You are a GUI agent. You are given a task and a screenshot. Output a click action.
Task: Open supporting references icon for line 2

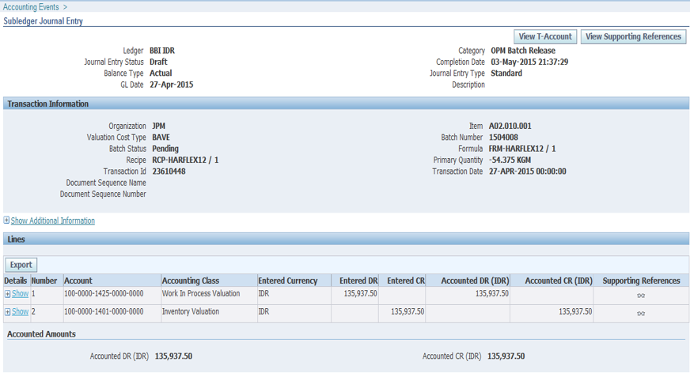(641, 314)
